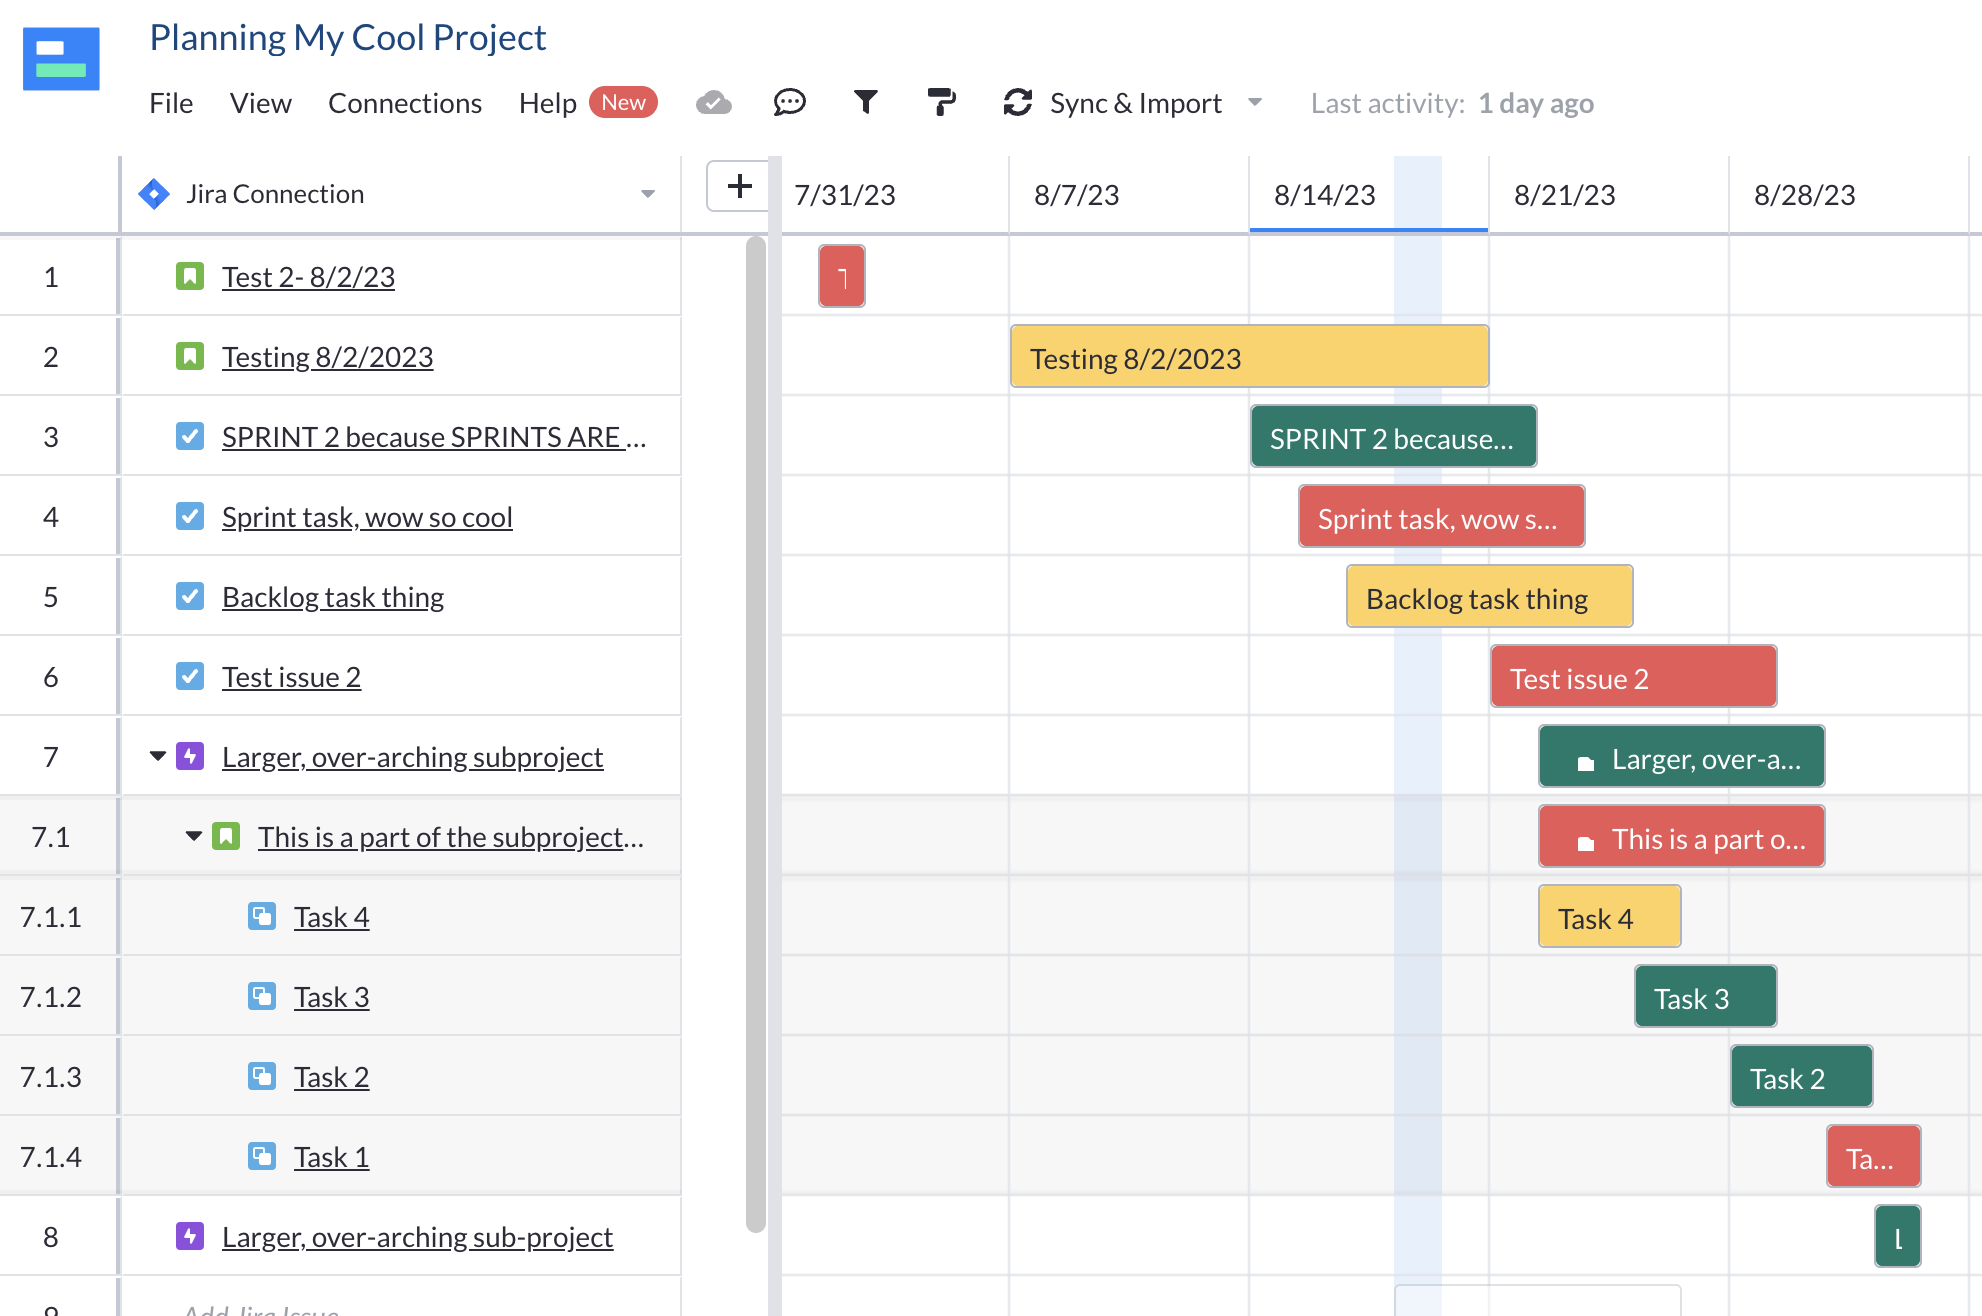The image size is (1982, 1316).
Task: Click the checkbox icon next to Backlog task thing
Action: (x=190, y=596)
